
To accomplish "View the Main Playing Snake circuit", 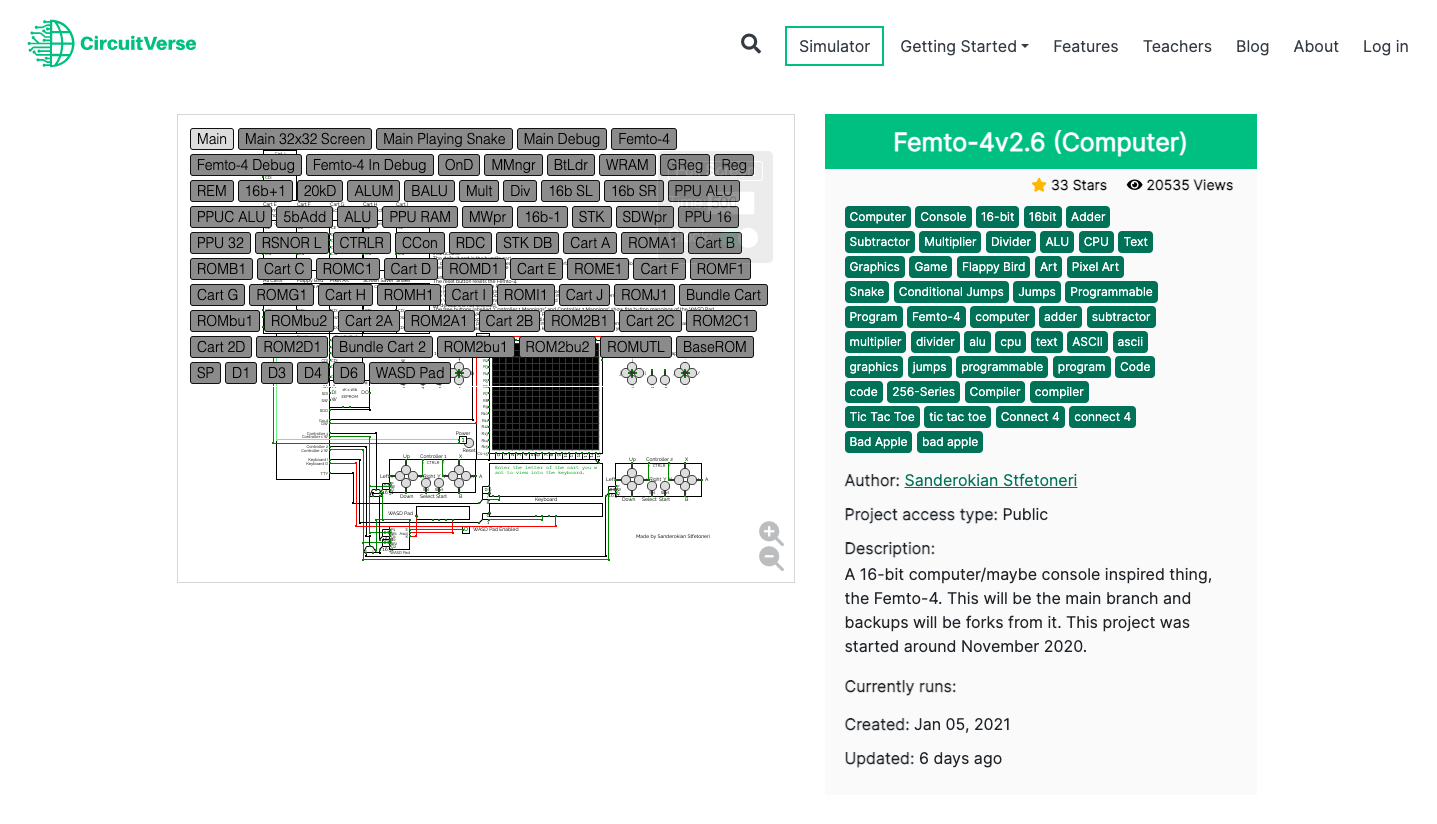I will (443, 139).
